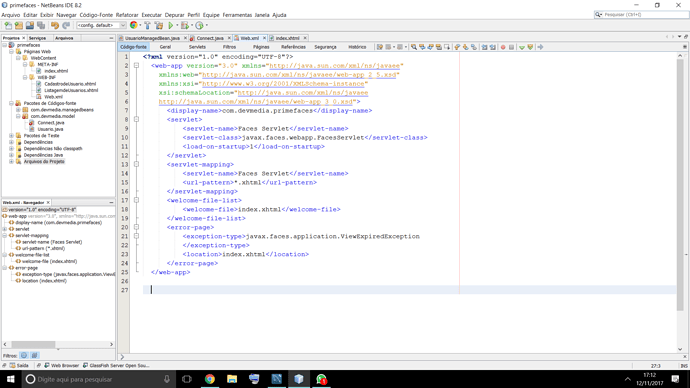Collapse the servlet fold marker at line 8
Viewport: 690px width, 388px height.
tap(136, 119)
